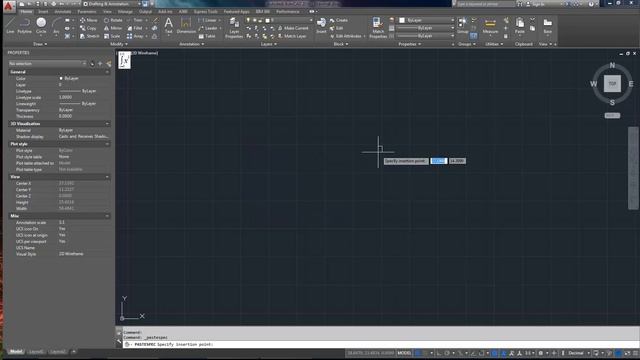Open Layer Properties manager

pos(234,28)
